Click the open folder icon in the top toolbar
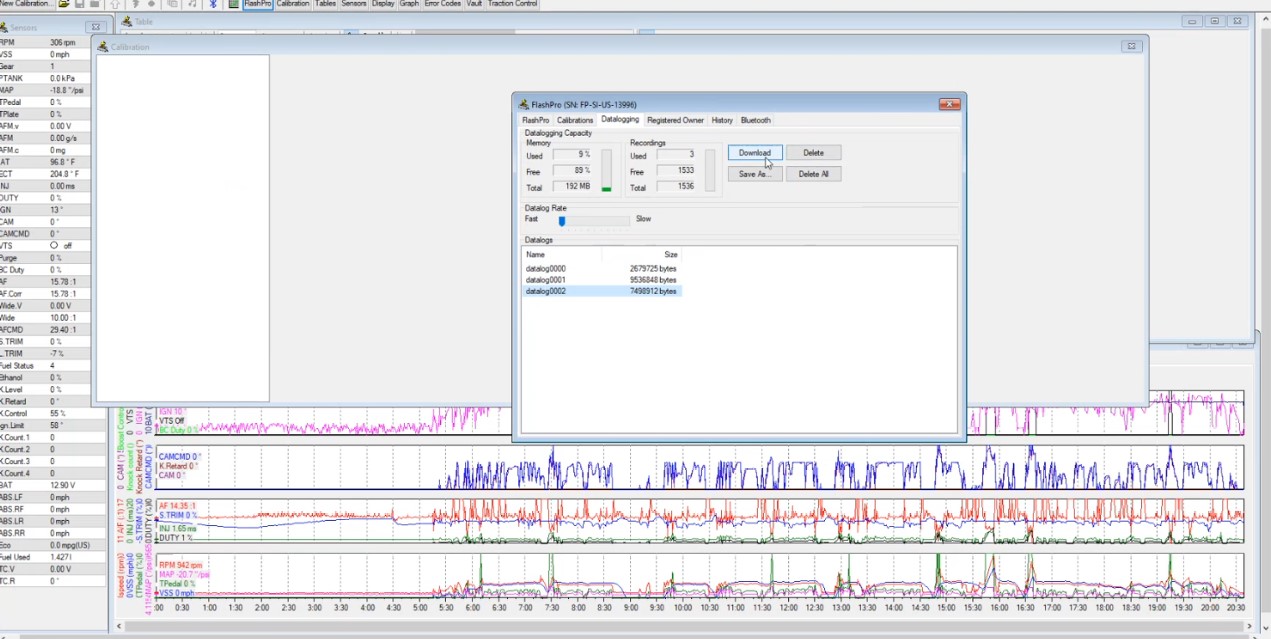This screenshot has width=1271, height=639. [x=64, y=4]
